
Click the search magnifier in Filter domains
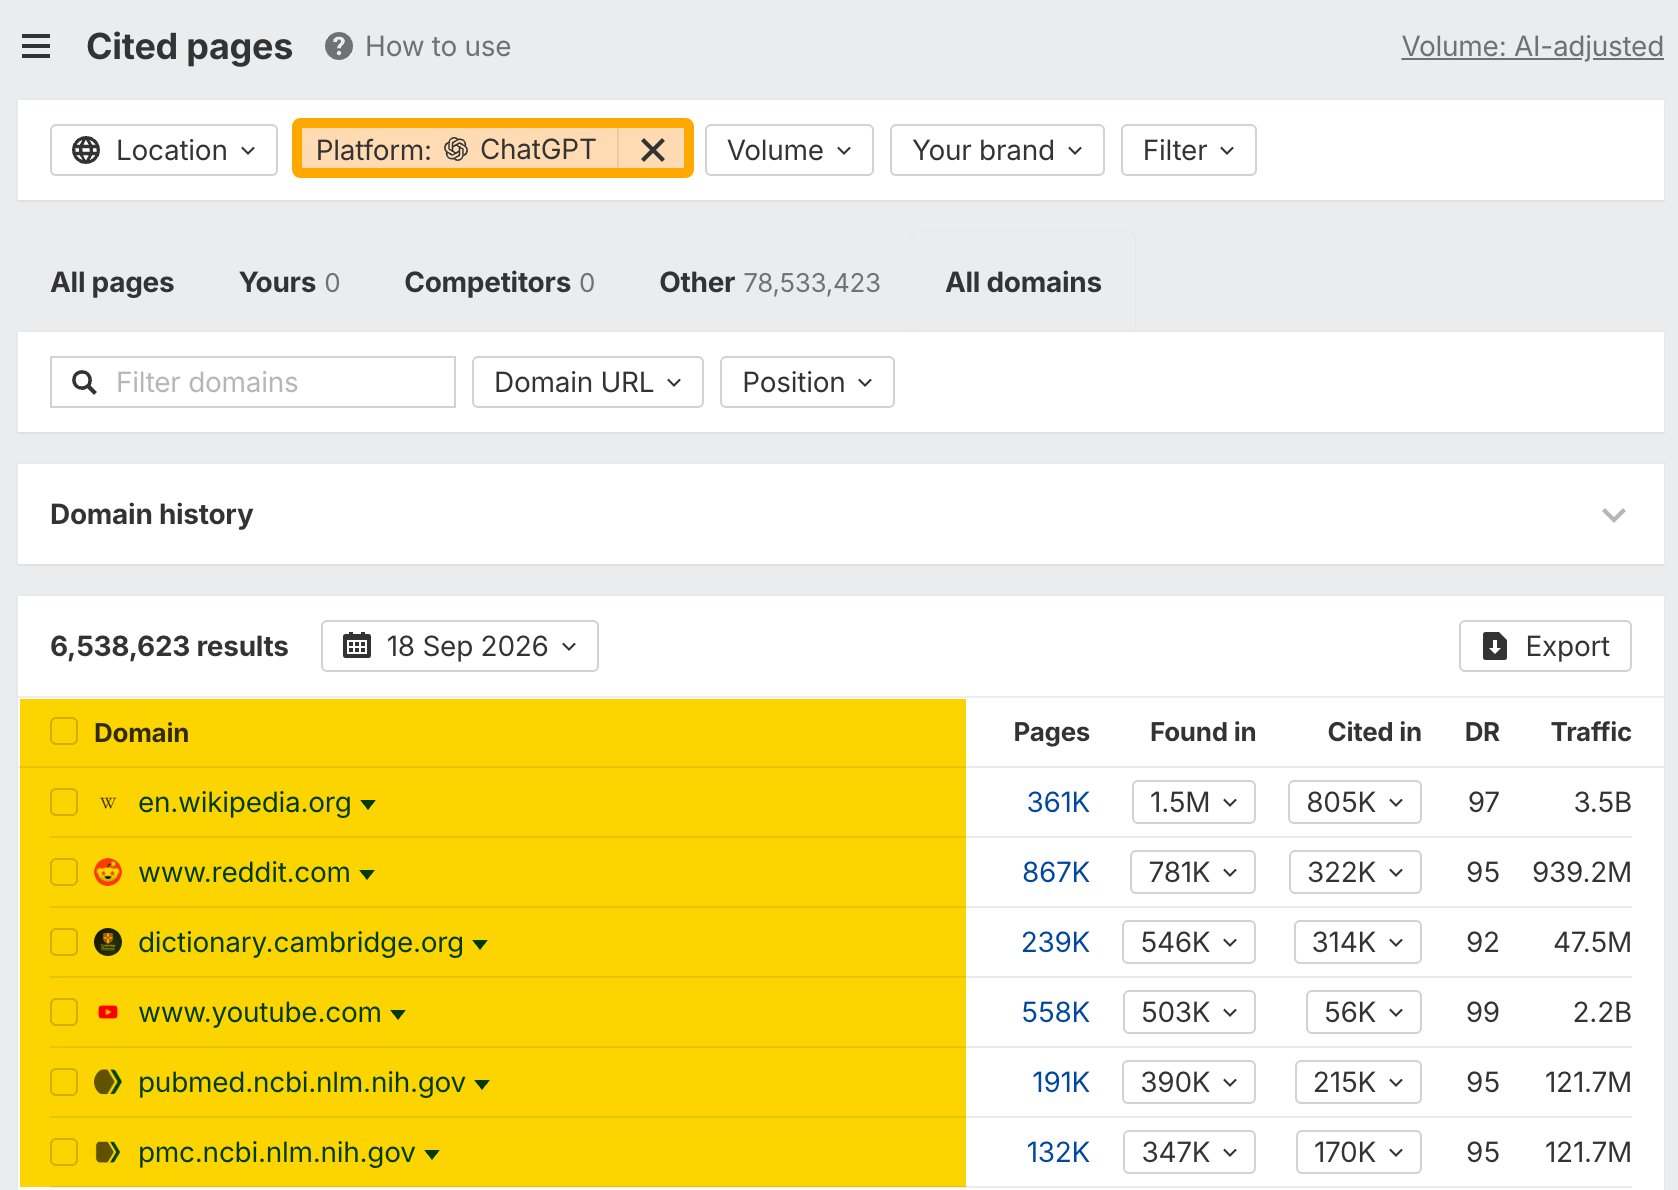pos(85,382)
